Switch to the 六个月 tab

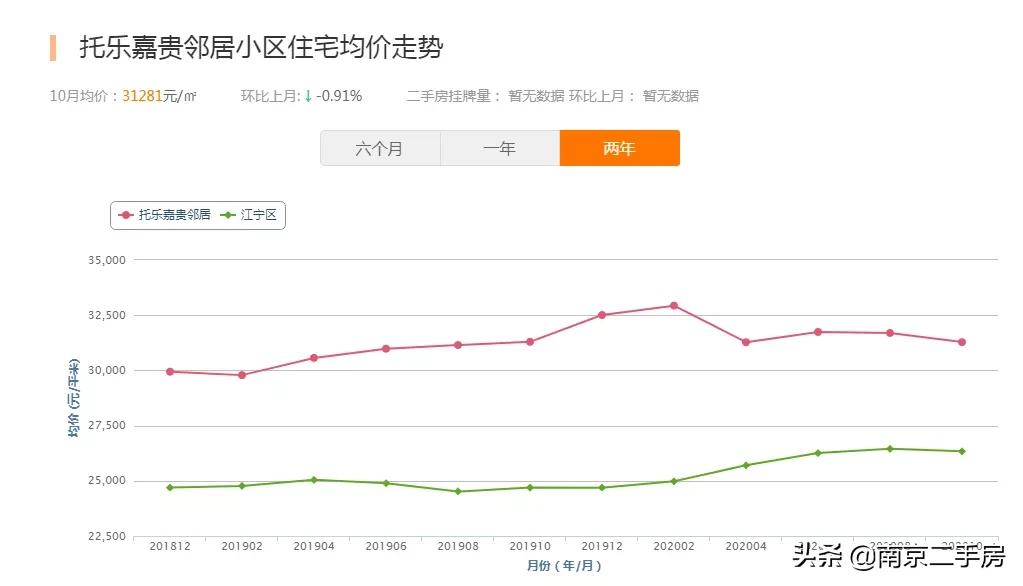pyautogui.click(x=379, y=147)
